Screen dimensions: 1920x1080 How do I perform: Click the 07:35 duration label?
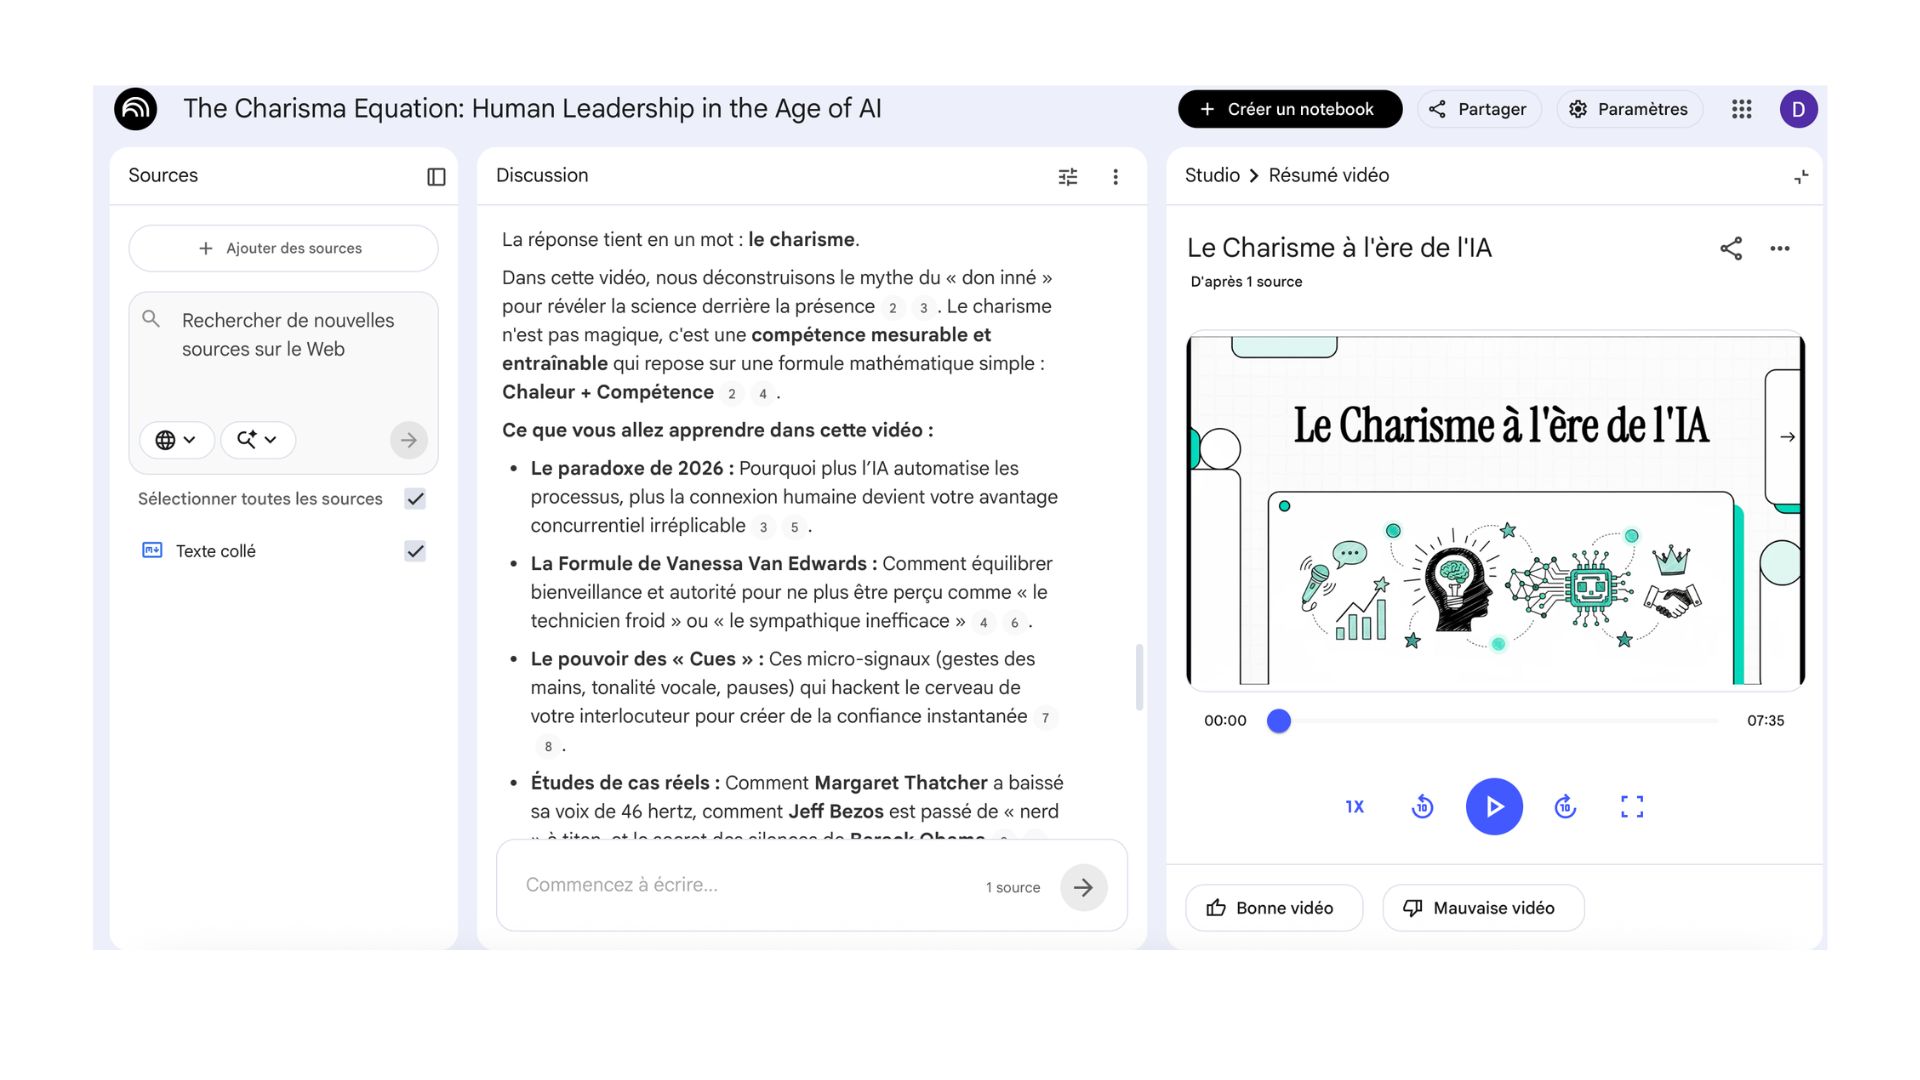pos(1765,720)
